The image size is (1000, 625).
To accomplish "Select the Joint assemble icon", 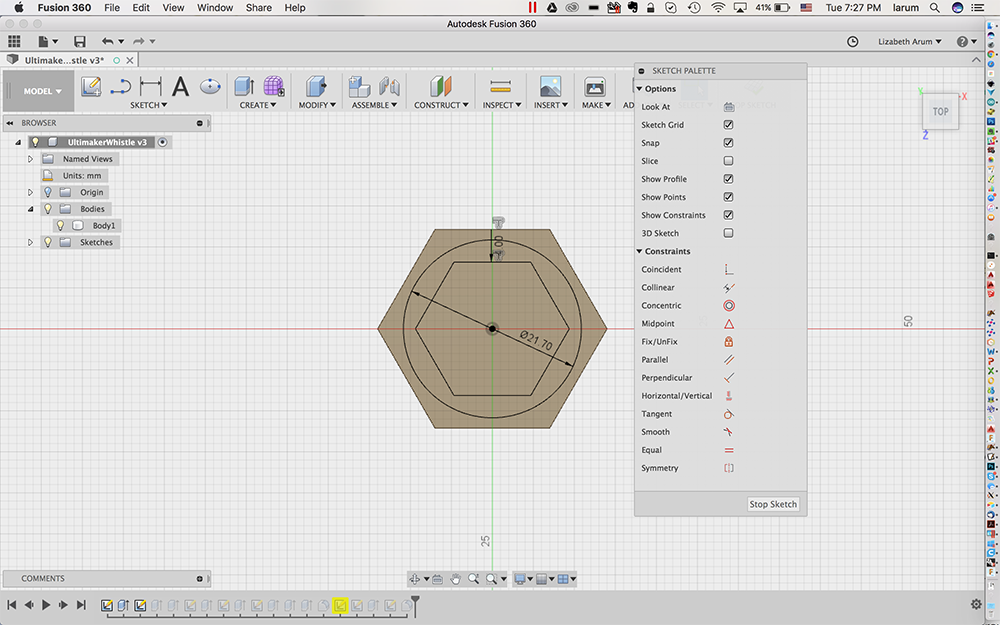I will click(389, 86).
